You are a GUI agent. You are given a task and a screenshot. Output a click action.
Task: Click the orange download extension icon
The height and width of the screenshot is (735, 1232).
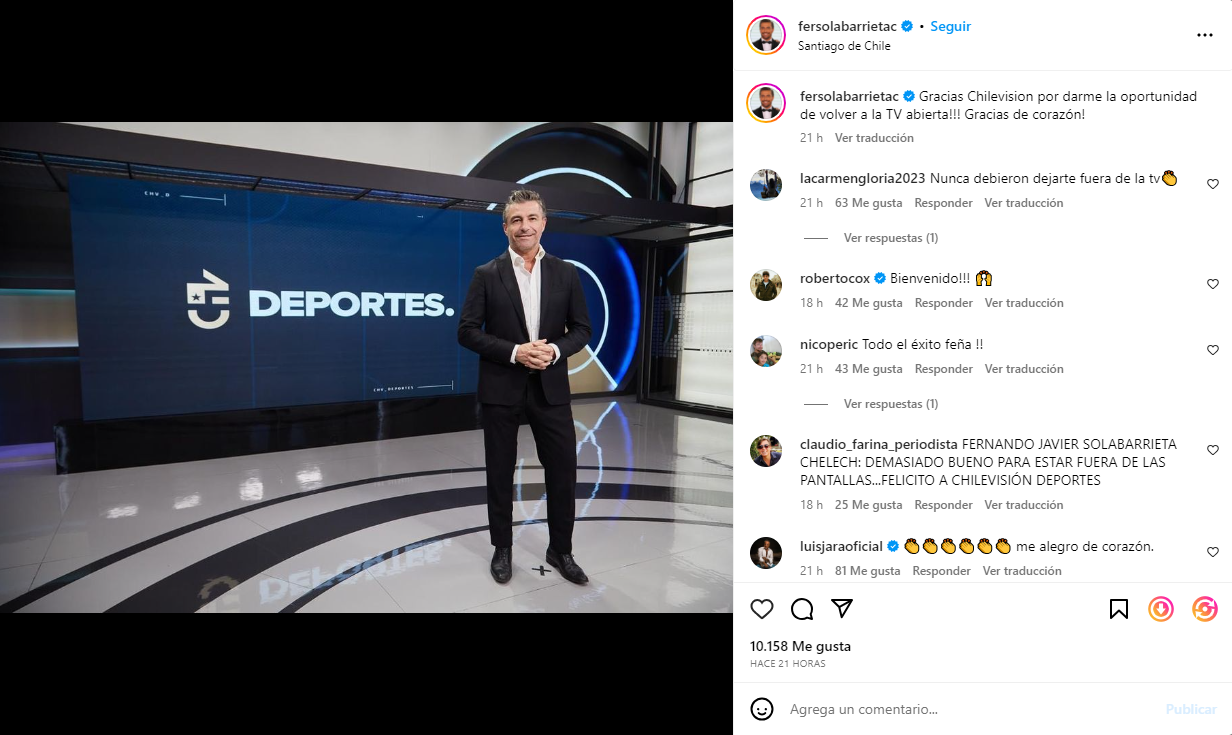1161,609
